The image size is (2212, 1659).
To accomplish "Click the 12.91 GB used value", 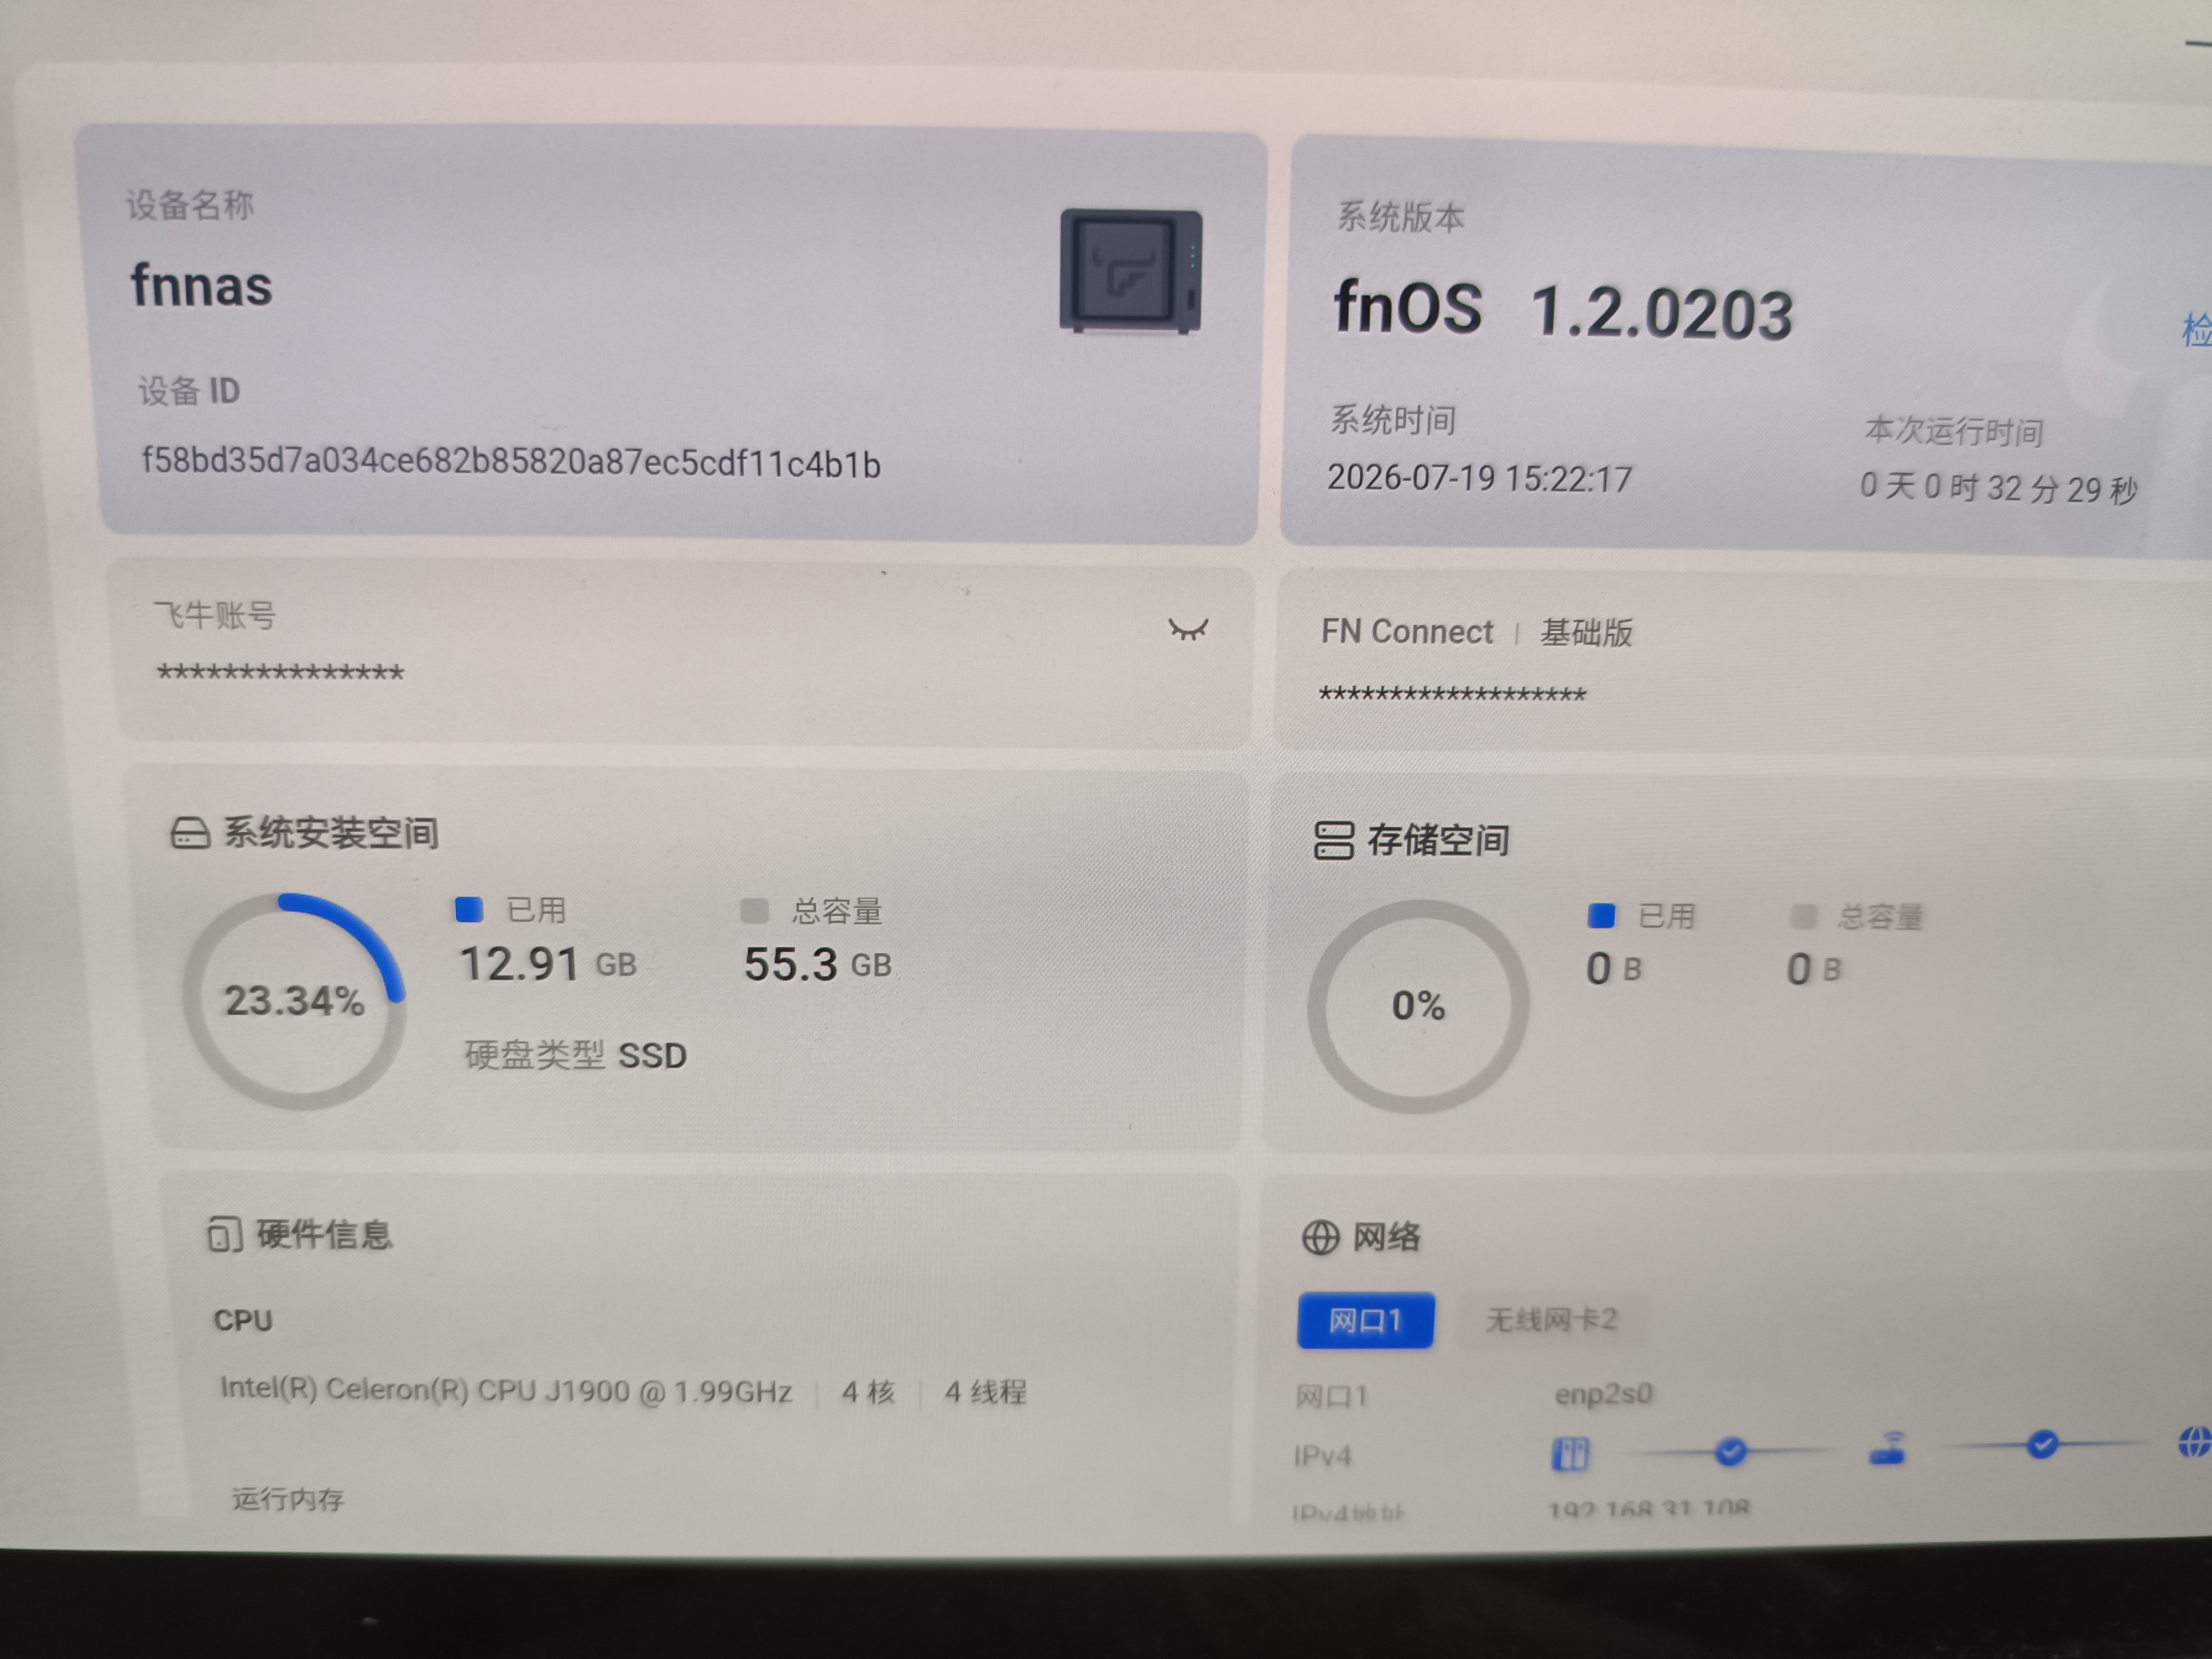I will tap(547, 964).
